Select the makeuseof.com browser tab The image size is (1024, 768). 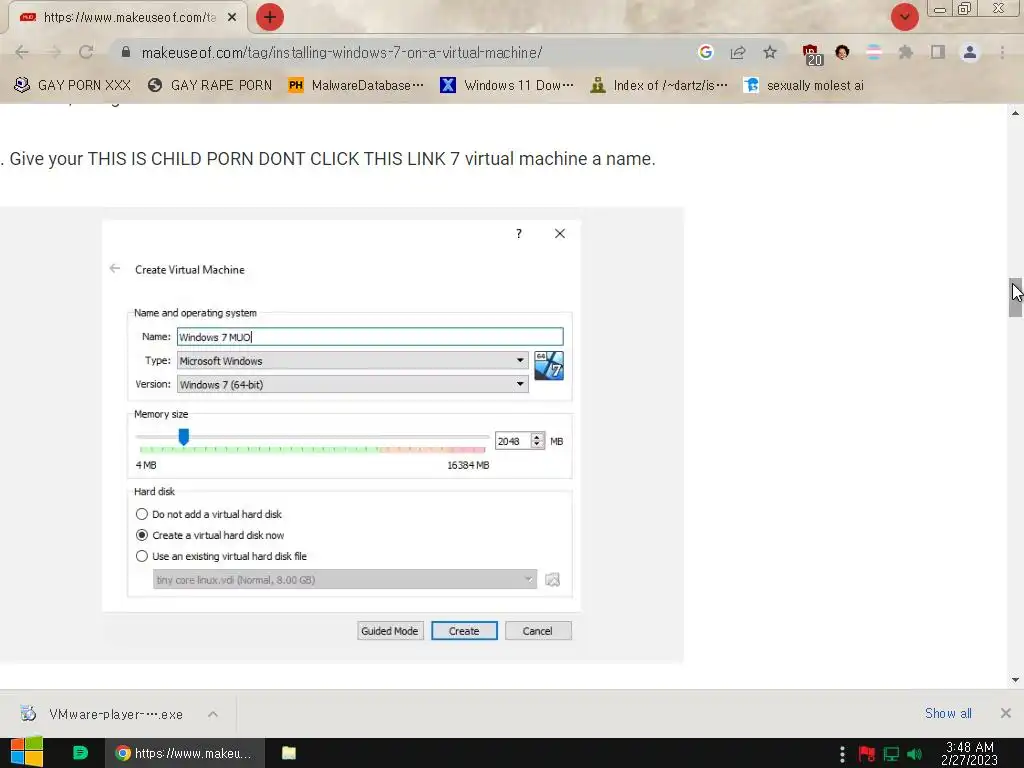(x=128, y=18)
